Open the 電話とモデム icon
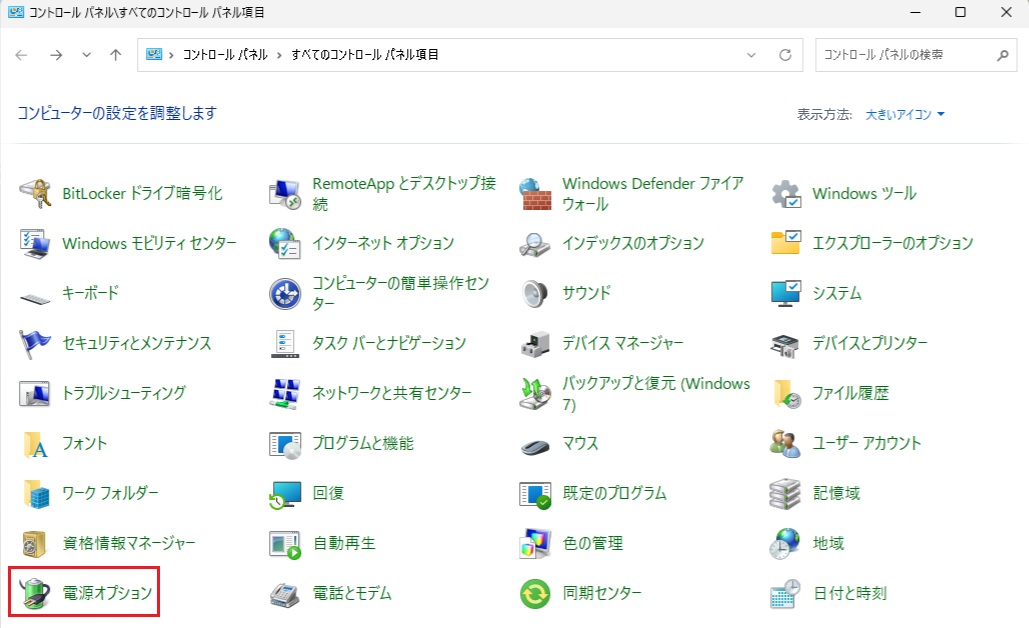 point(285,593)
